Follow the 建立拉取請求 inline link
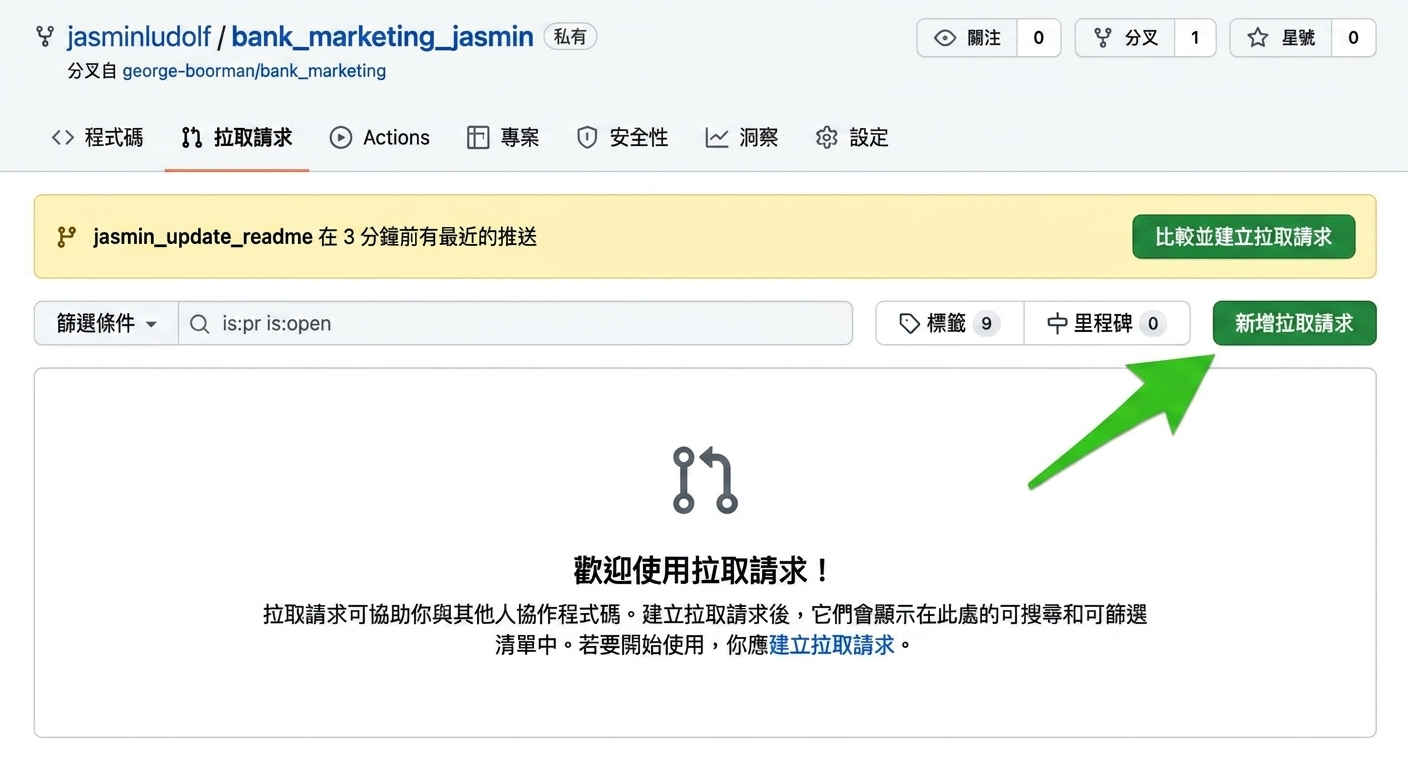Viewport: 1408px width, 768px height. pyautogui.click(x=832, y=645)
